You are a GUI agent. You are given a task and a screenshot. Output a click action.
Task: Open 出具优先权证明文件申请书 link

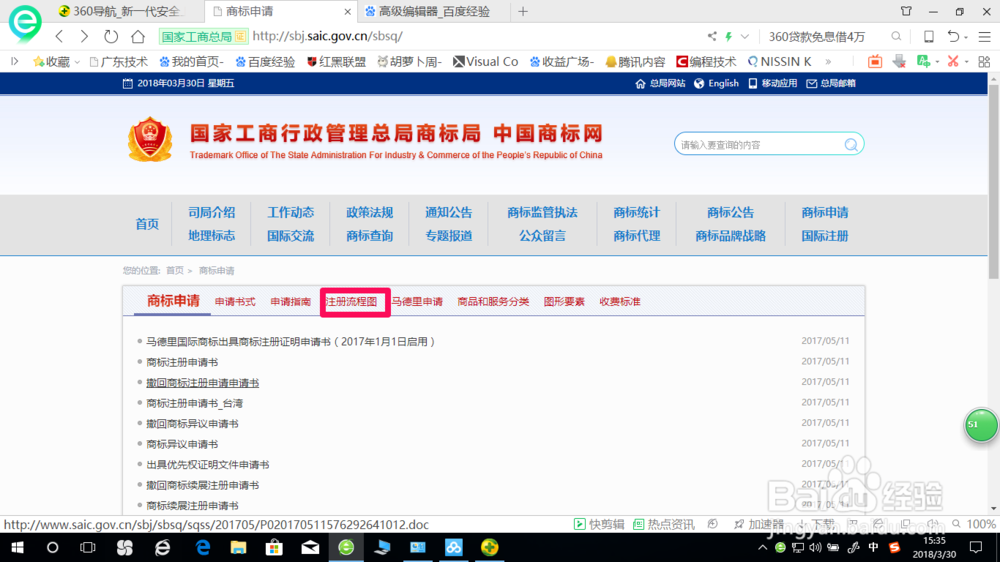pos(208,464)
